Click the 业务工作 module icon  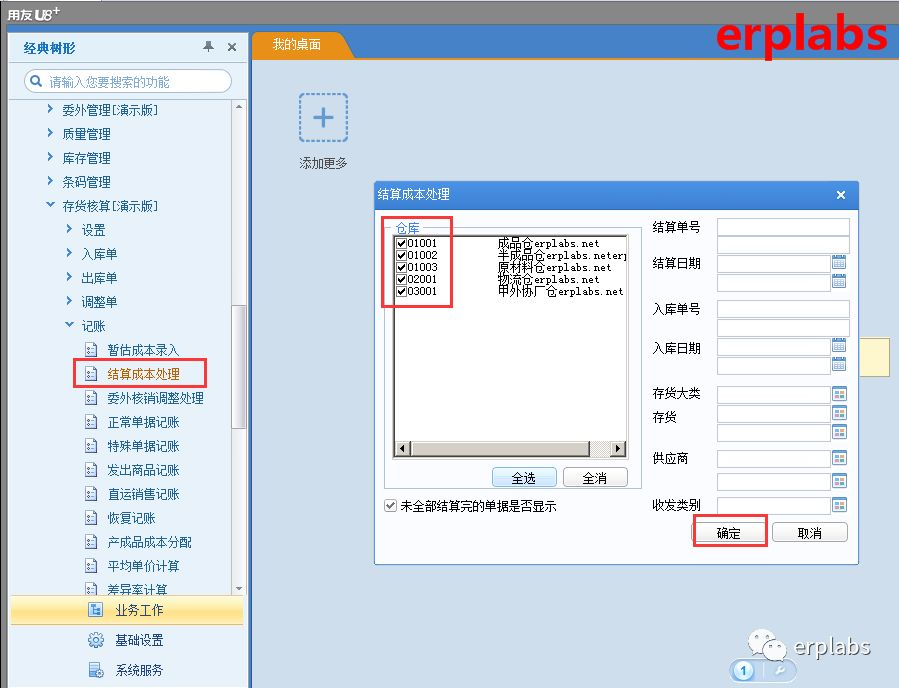tap(95, 609)
